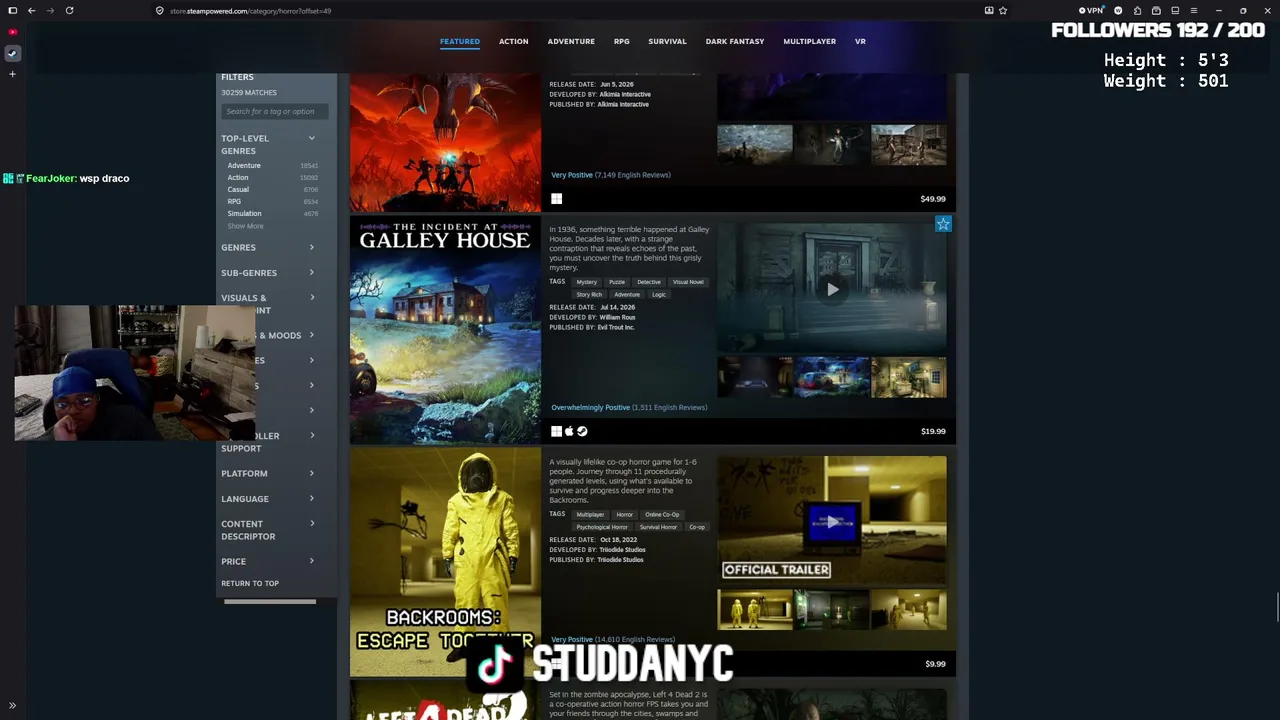Image resolution: width=1280 pixels, height=720 pixels.
Task: Click Return to Top link
Action: 250,583
